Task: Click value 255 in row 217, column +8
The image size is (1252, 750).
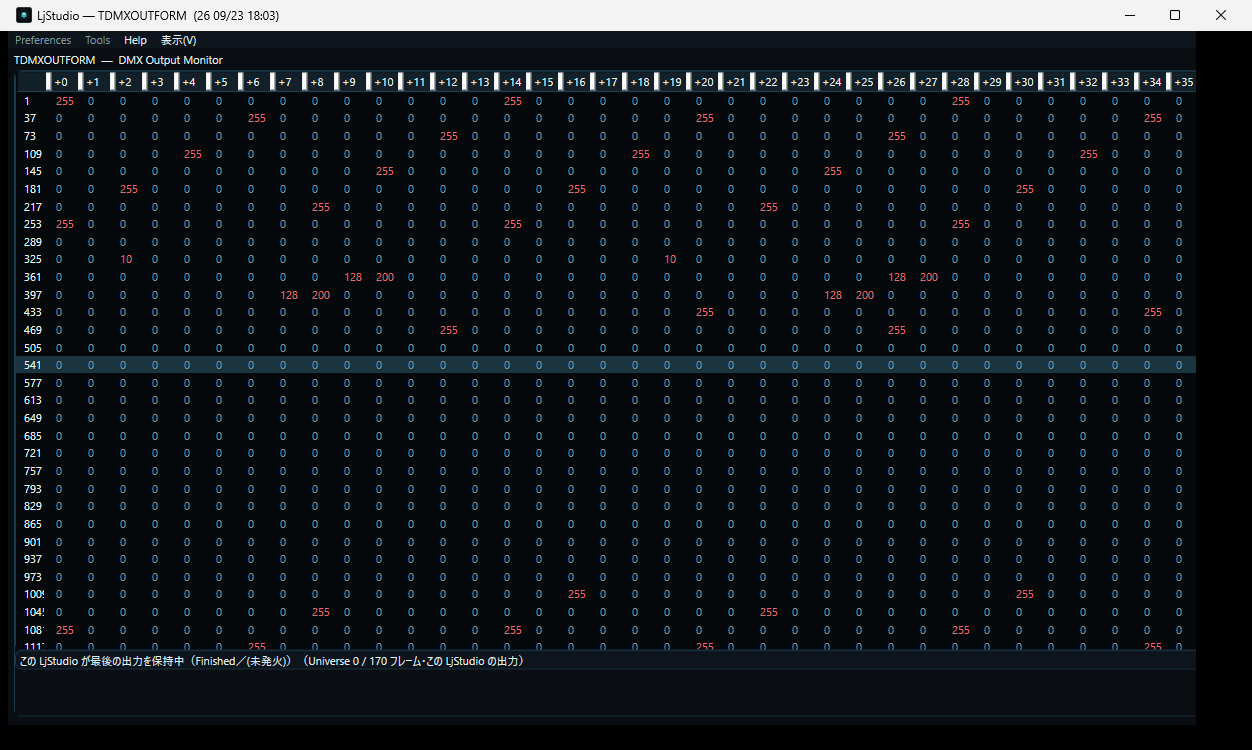Action: point(321,207)
